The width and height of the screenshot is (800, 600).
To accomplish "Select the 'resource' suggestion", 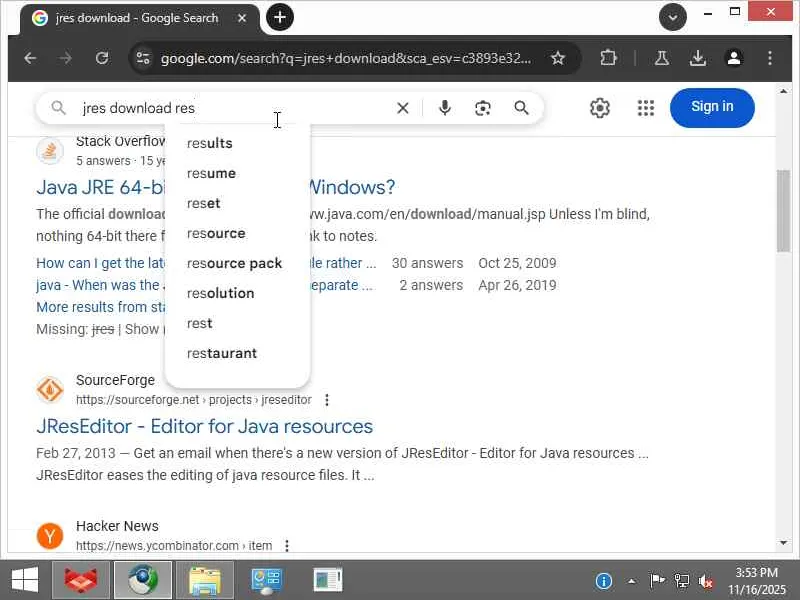I will pyautogui.click(x=238, y=234).
